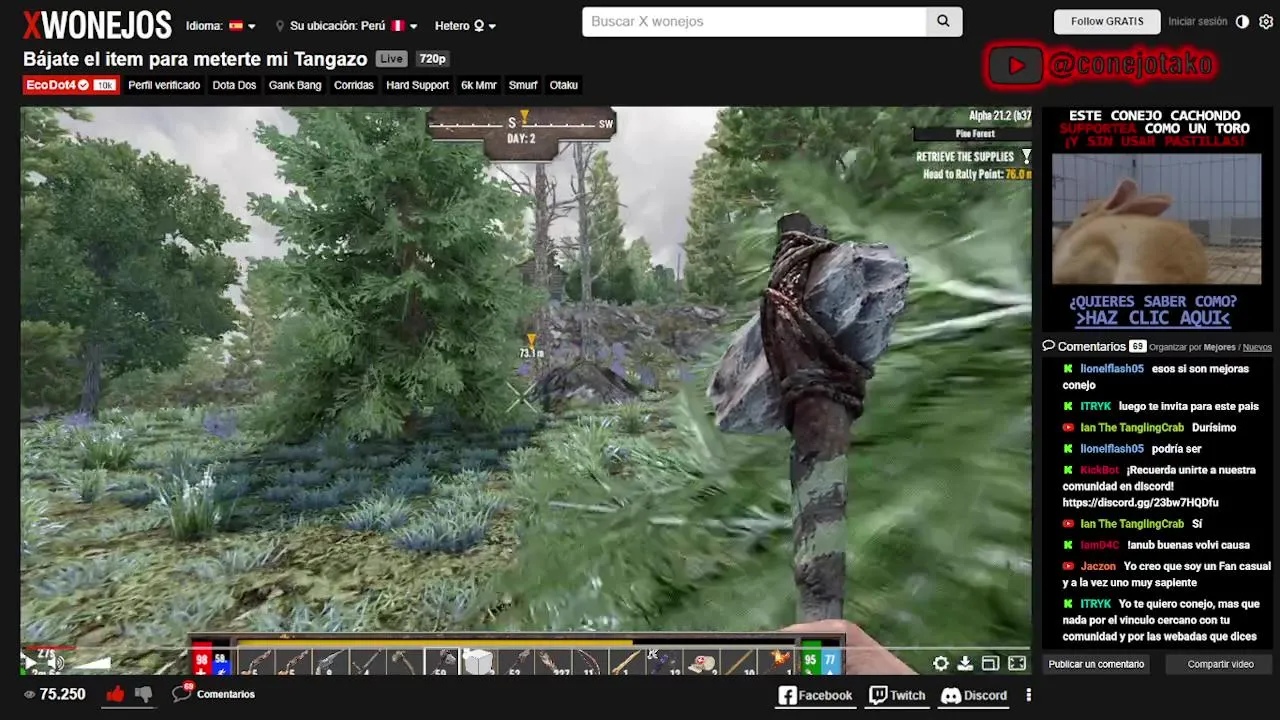The height and width of the screenshot is (720, 1280).
Task: Click username KickBot in chat
Action: click(x=1099, y=470)
